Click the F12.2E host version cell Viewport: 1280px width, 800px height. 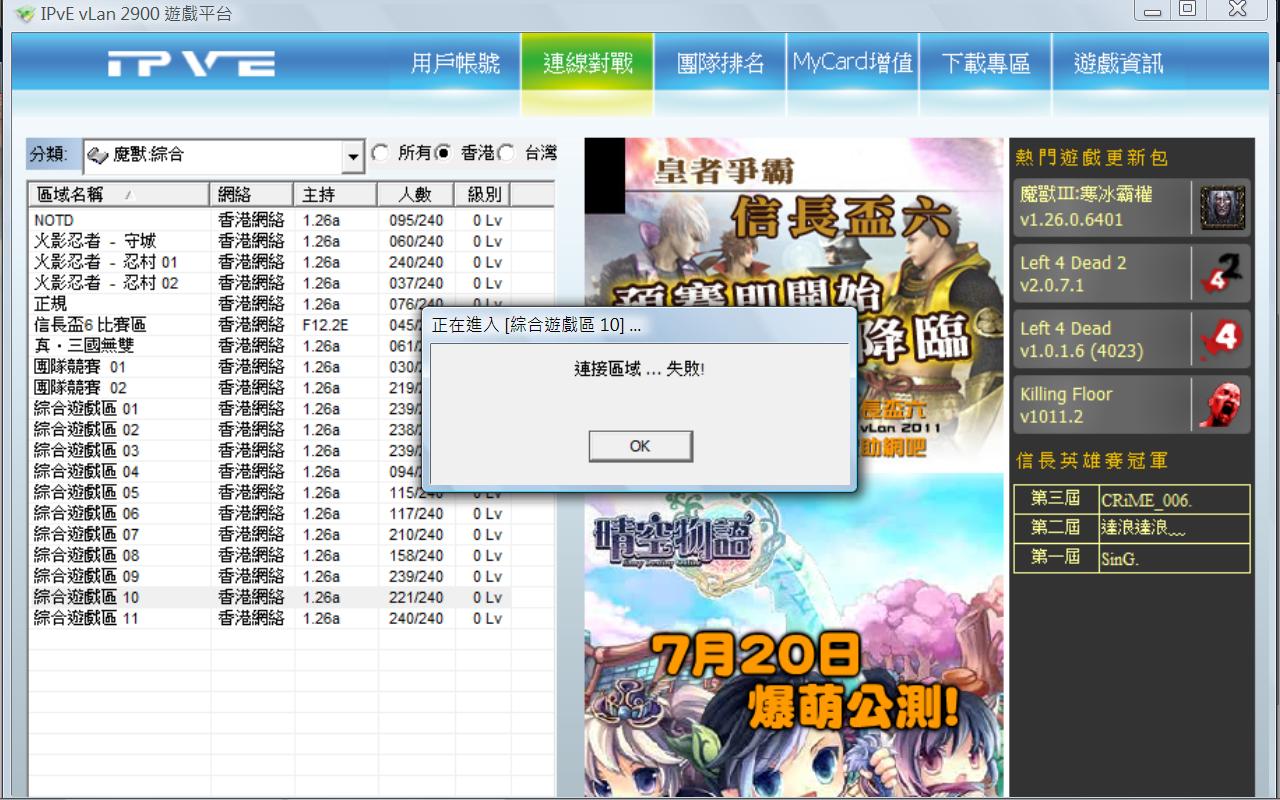[x=325, y=325]
